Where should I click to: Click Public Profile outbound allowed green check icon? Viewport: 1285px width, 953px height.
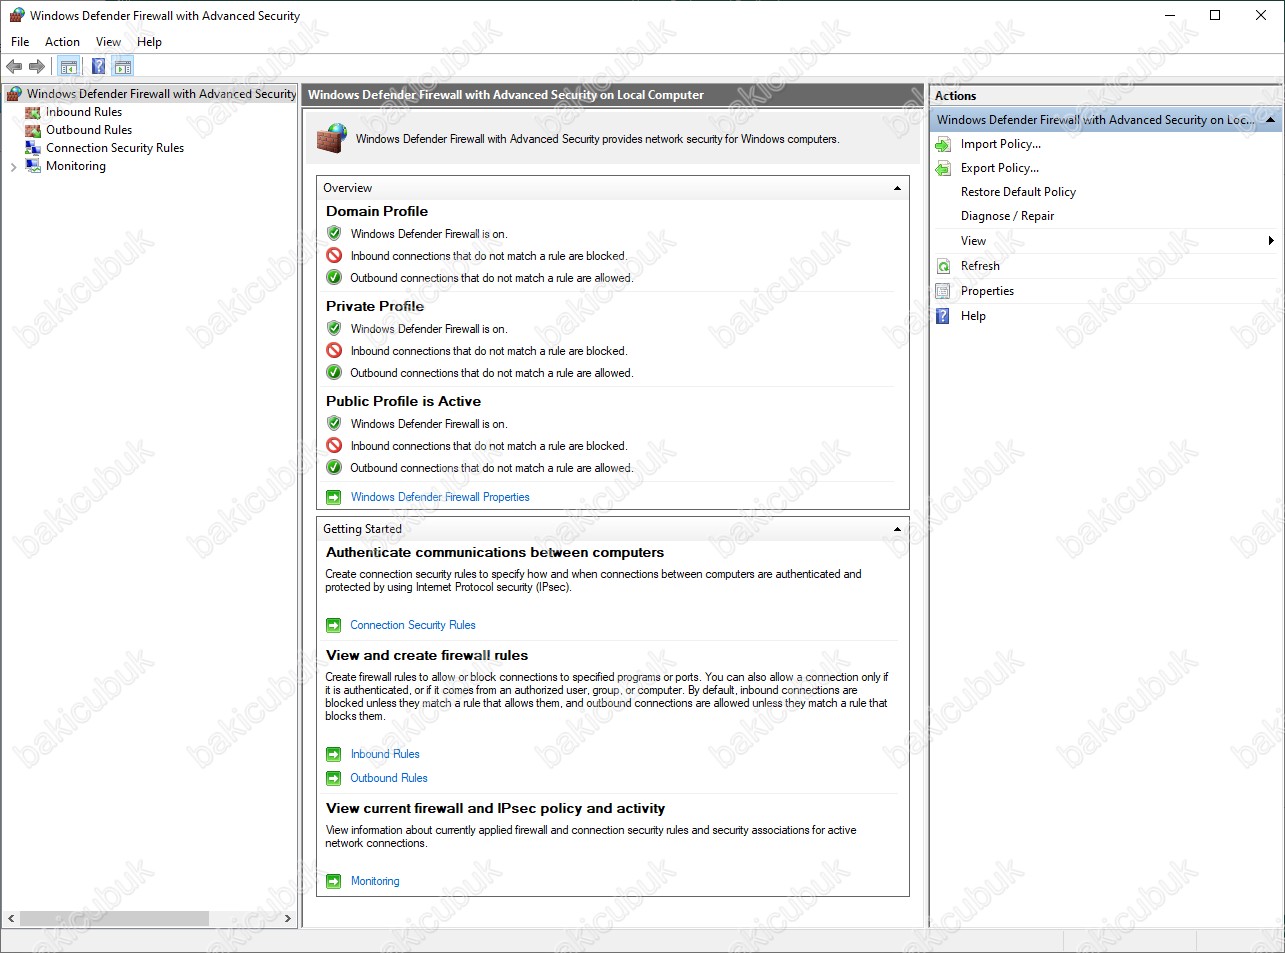point(334,467)
